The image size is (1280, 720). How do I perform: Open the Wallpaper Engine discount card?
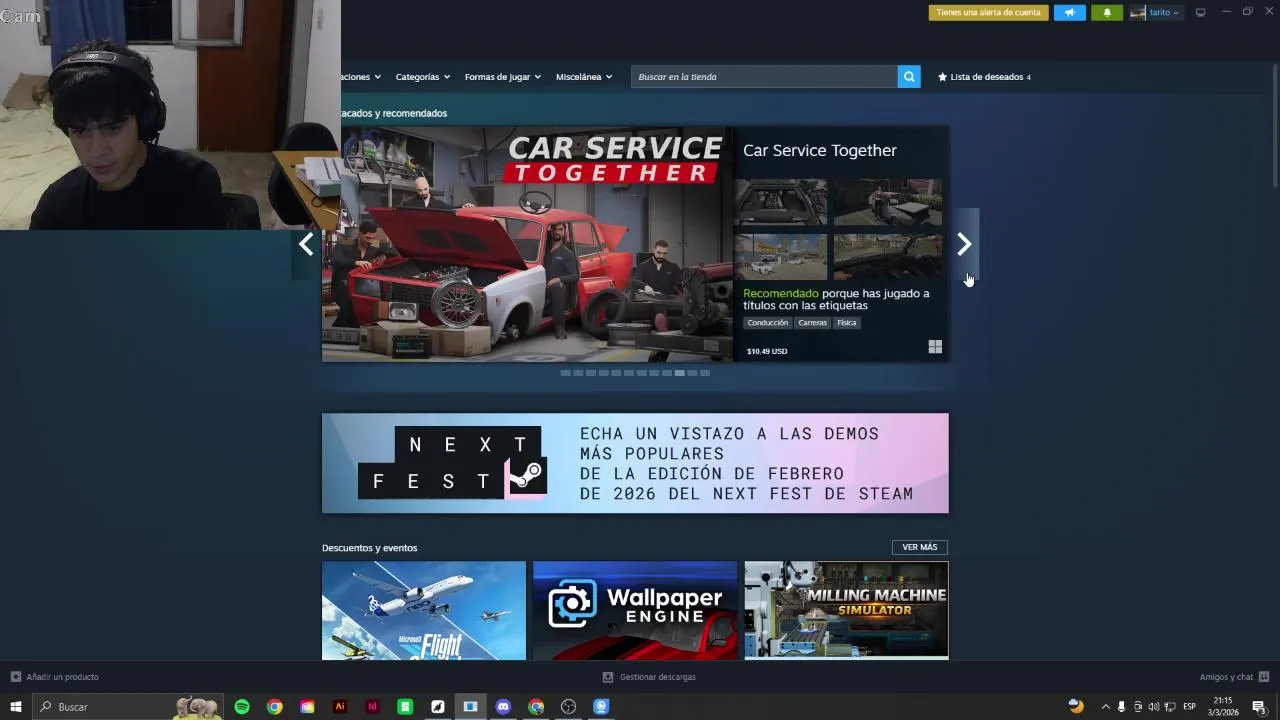(x=635, y=610)
